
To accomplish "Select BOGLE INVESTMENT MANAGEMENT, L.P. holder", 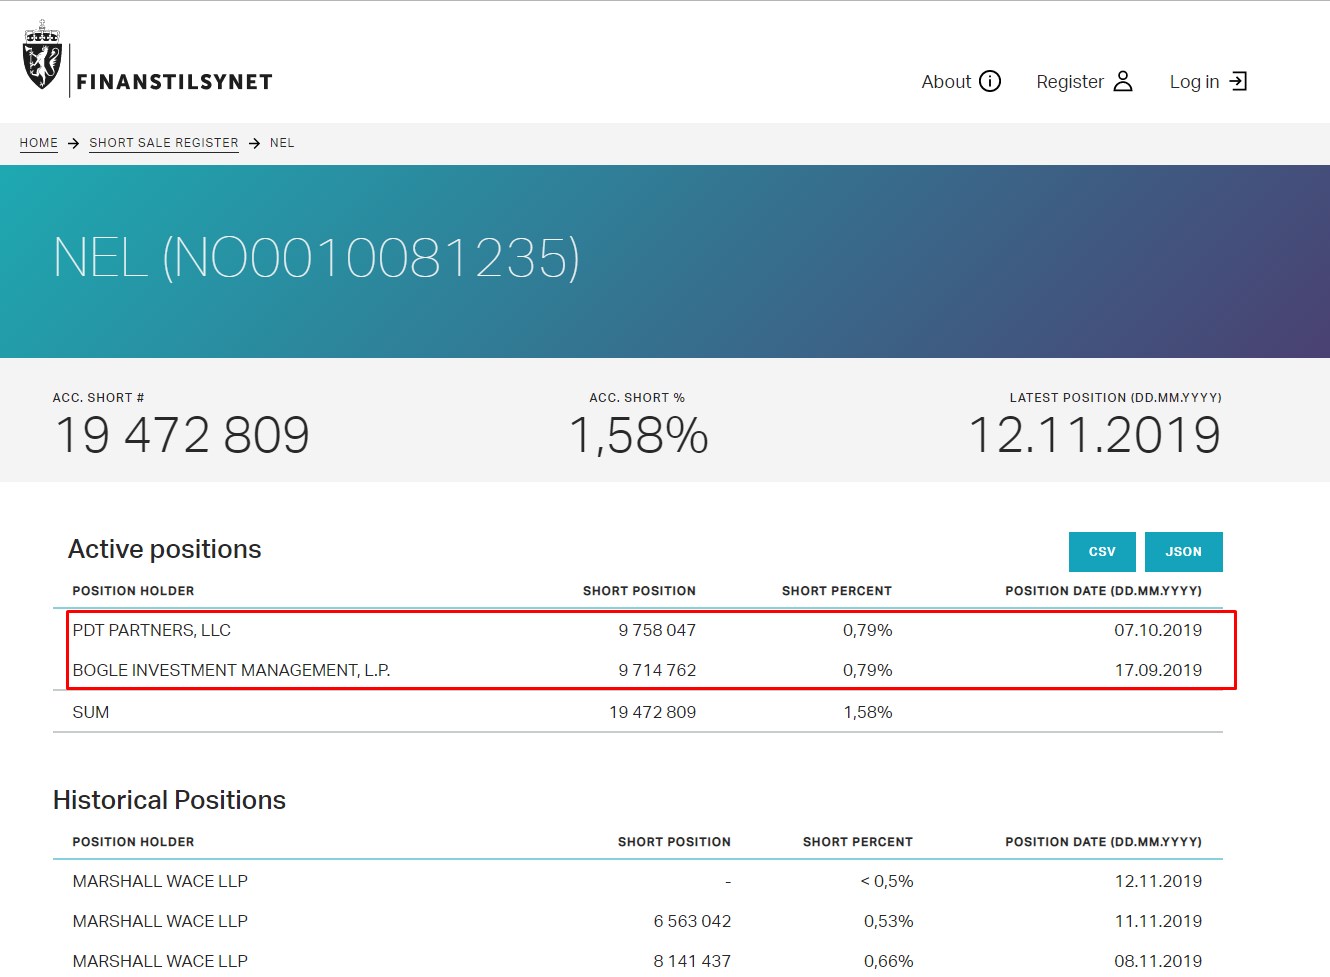I will point(231,670).
